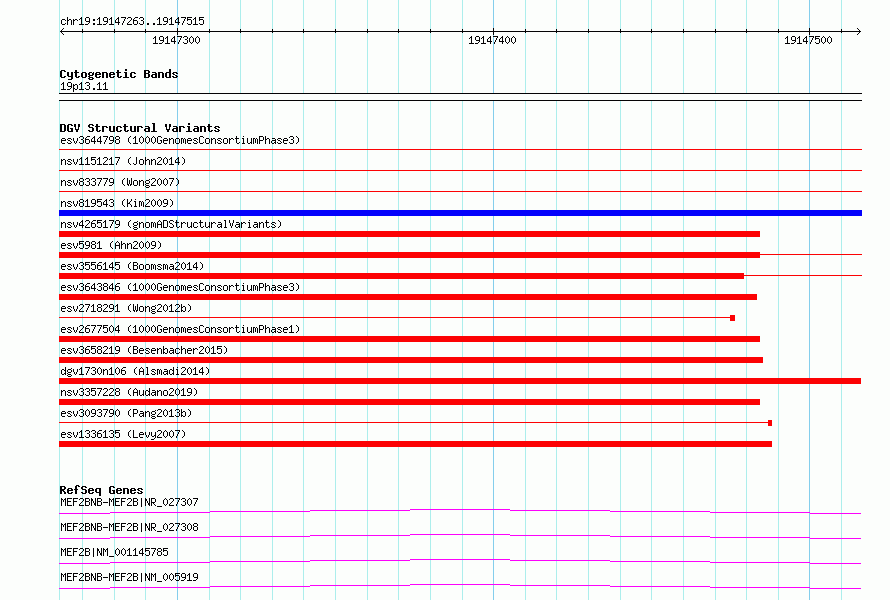Open variant nsv1151217 (John2014)
The image size is (890, 600).
[x=123, y=161]
